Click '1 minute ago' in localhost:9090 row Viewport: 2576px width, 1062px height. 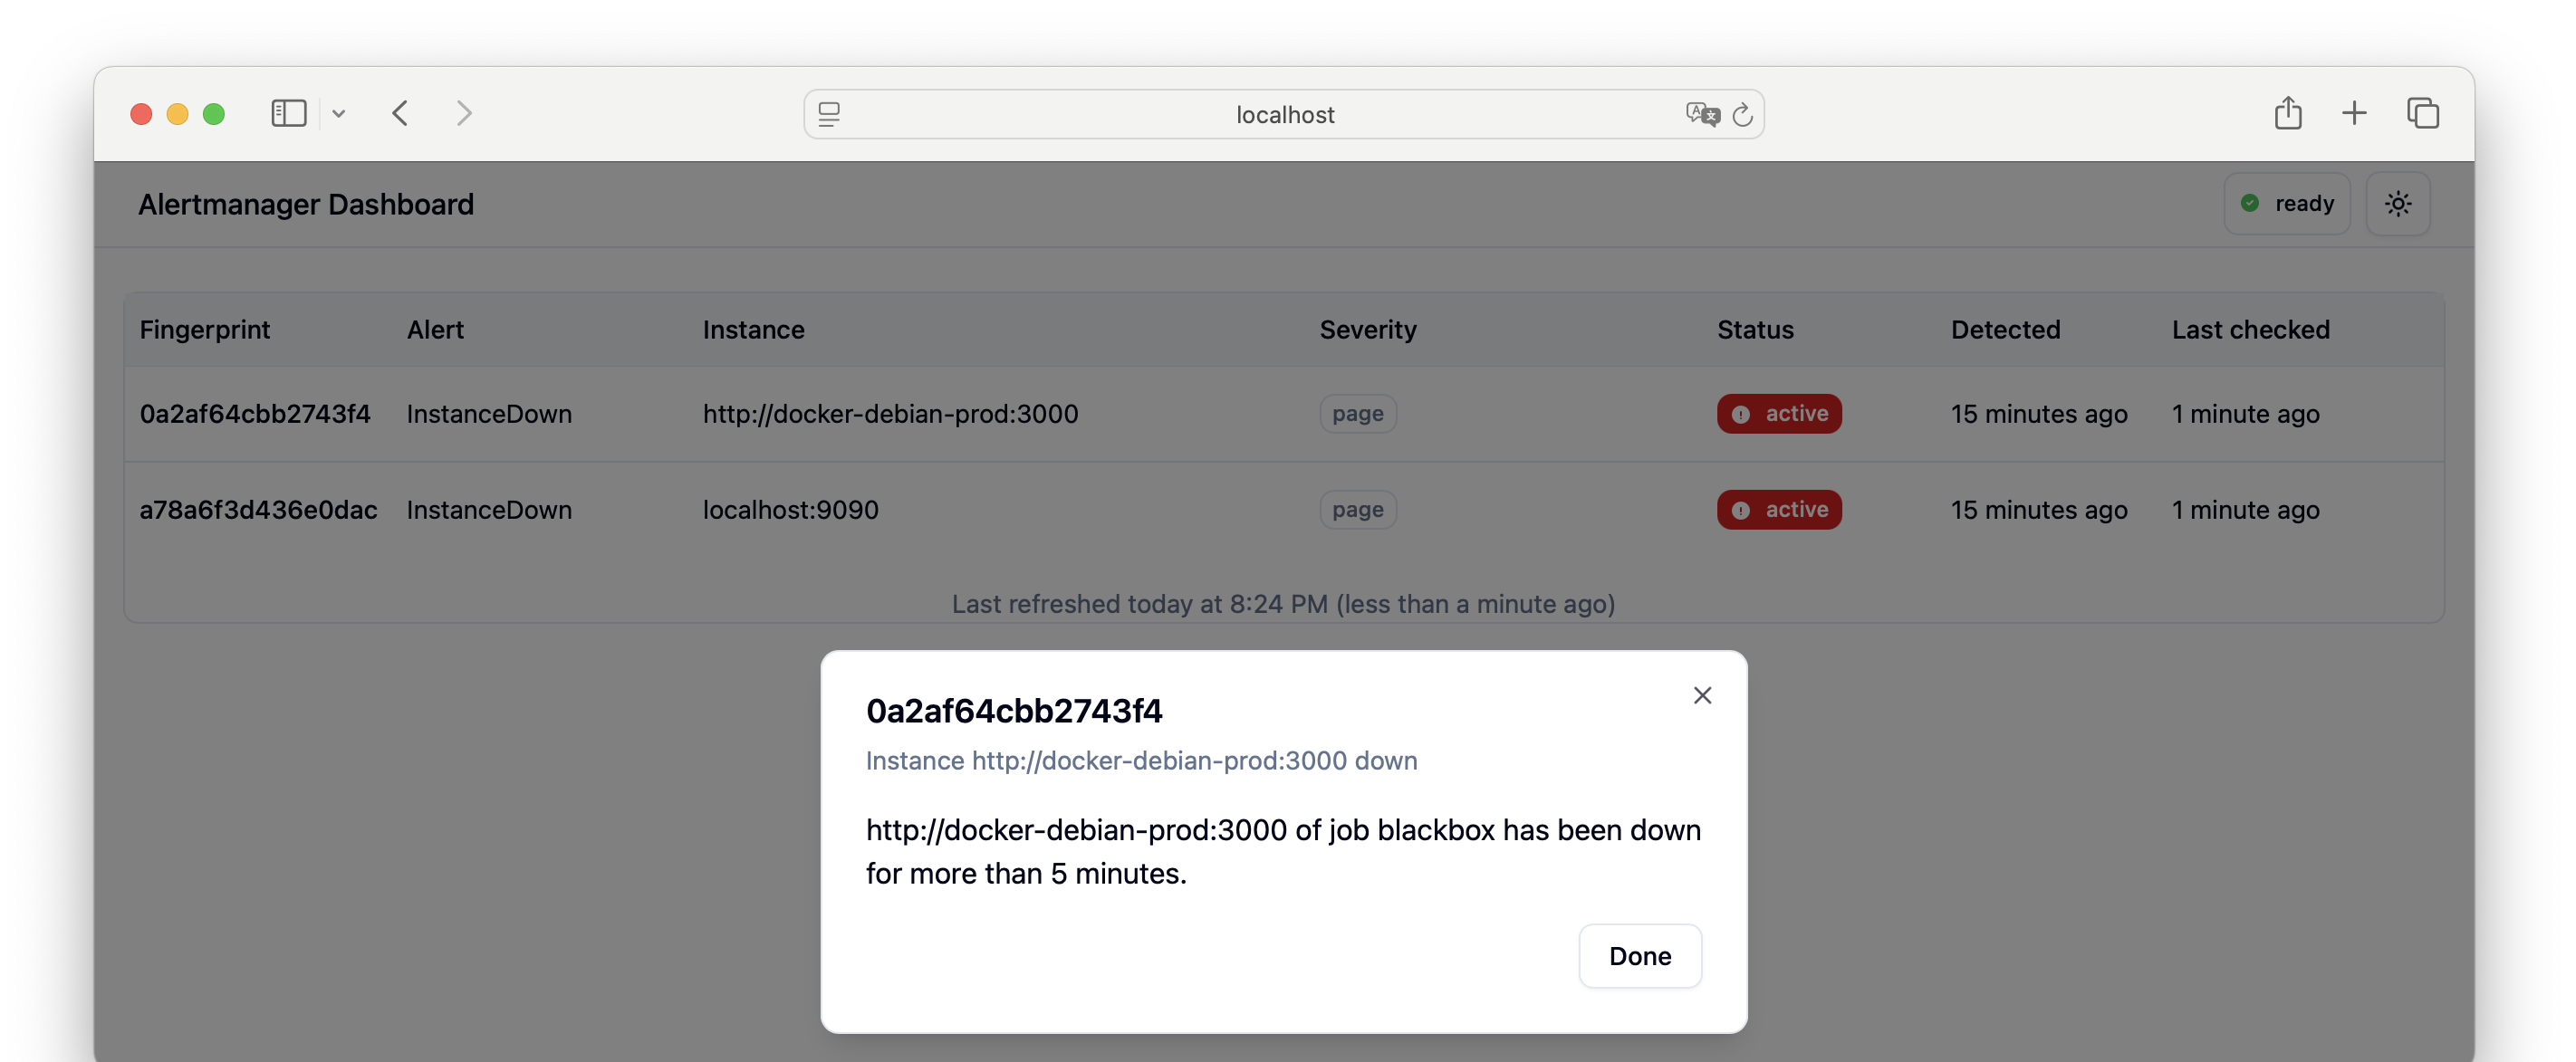tap(2245, 510)
